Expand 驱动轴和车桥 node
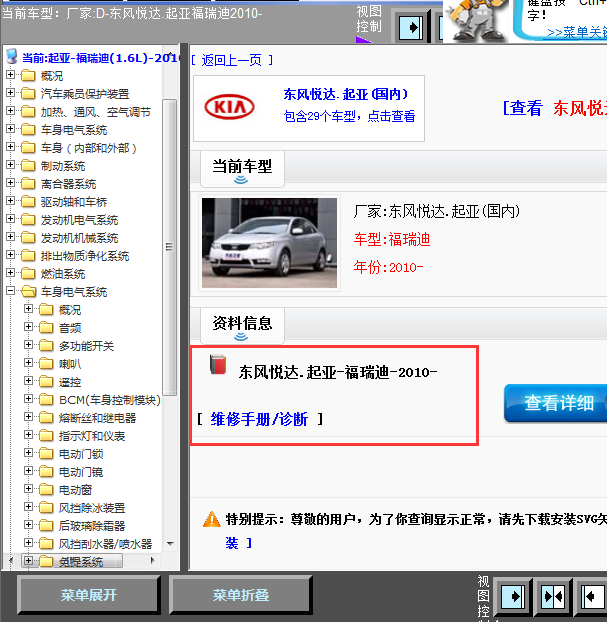The width and height of the screenshot is (607, 622). click(x=11, y=201)
